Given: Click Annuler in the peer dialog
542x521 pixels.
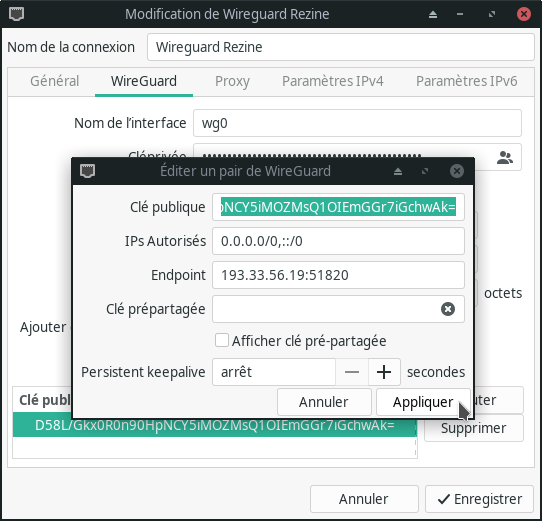Looking at the screenshot, I should pyautogui.click(x=324, y=402).
